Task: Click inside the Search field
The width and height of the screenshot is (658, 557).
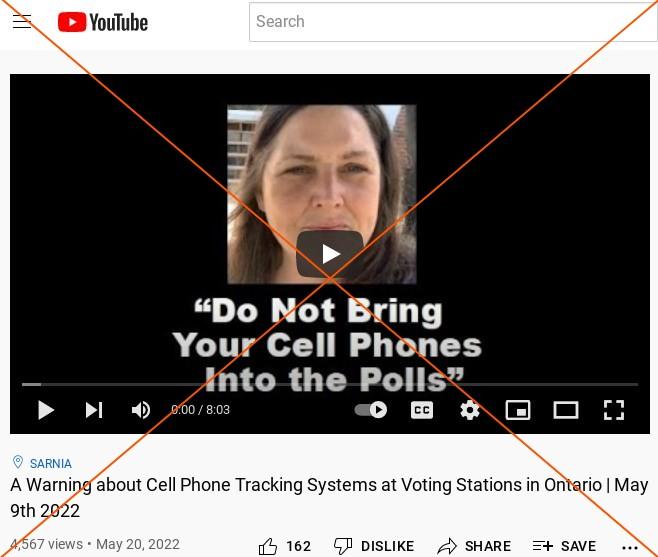Action: 453,22
